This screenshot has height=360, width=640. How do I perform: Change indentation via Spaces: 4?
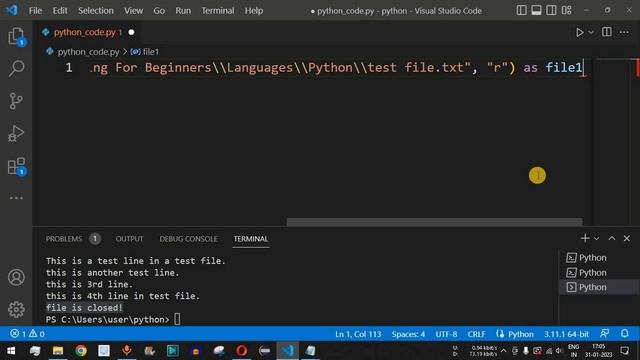pyautogui.click(x=408, y=334)
